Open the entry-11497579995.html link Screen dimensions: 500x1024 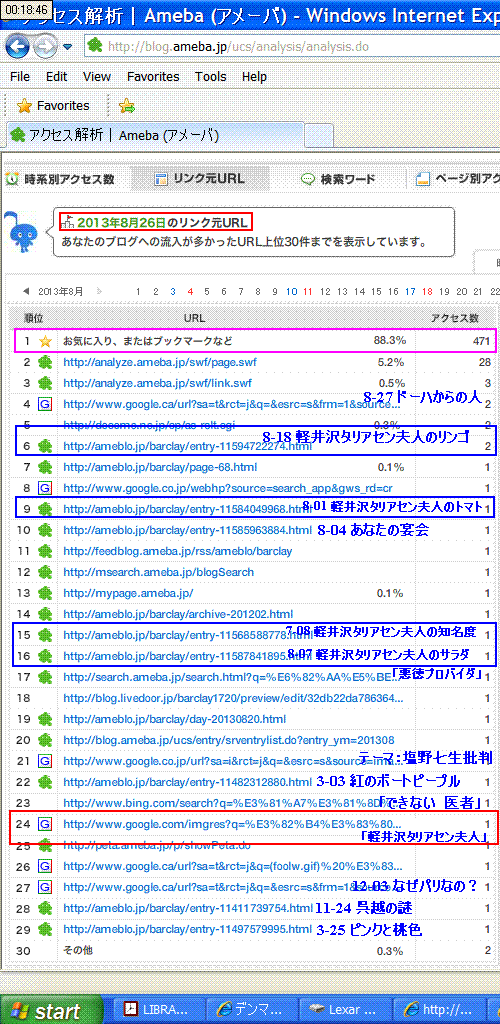click(187, 929)
